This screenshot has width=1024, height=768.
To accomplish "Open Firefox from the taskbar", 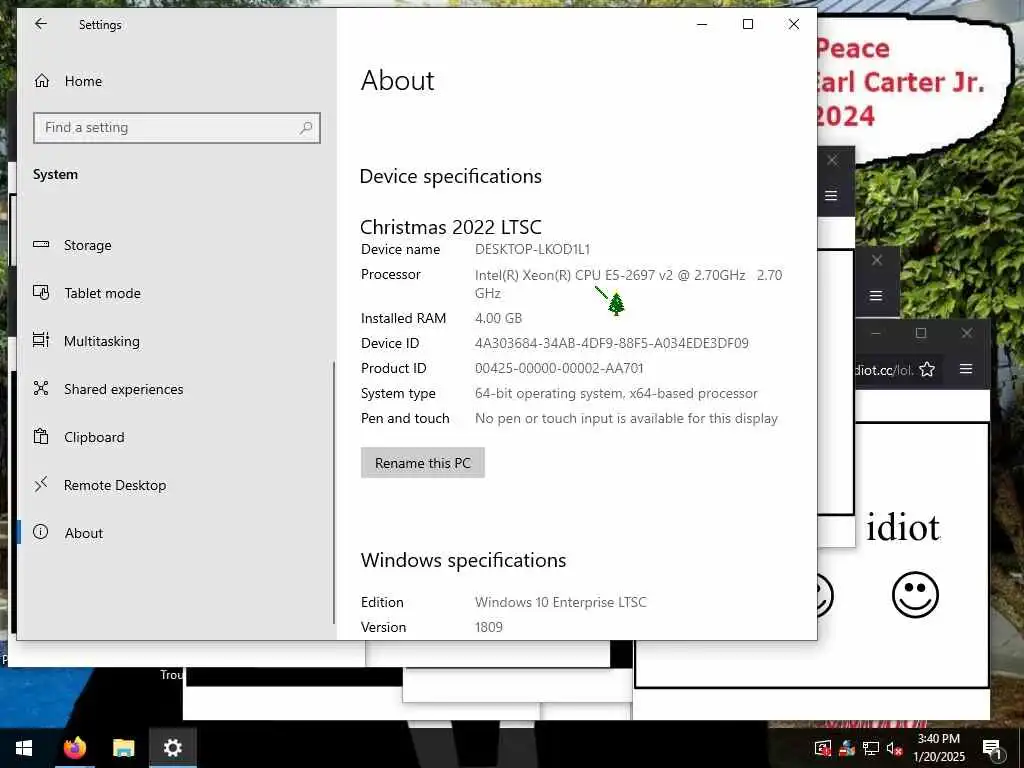I will tap(74, 748).
